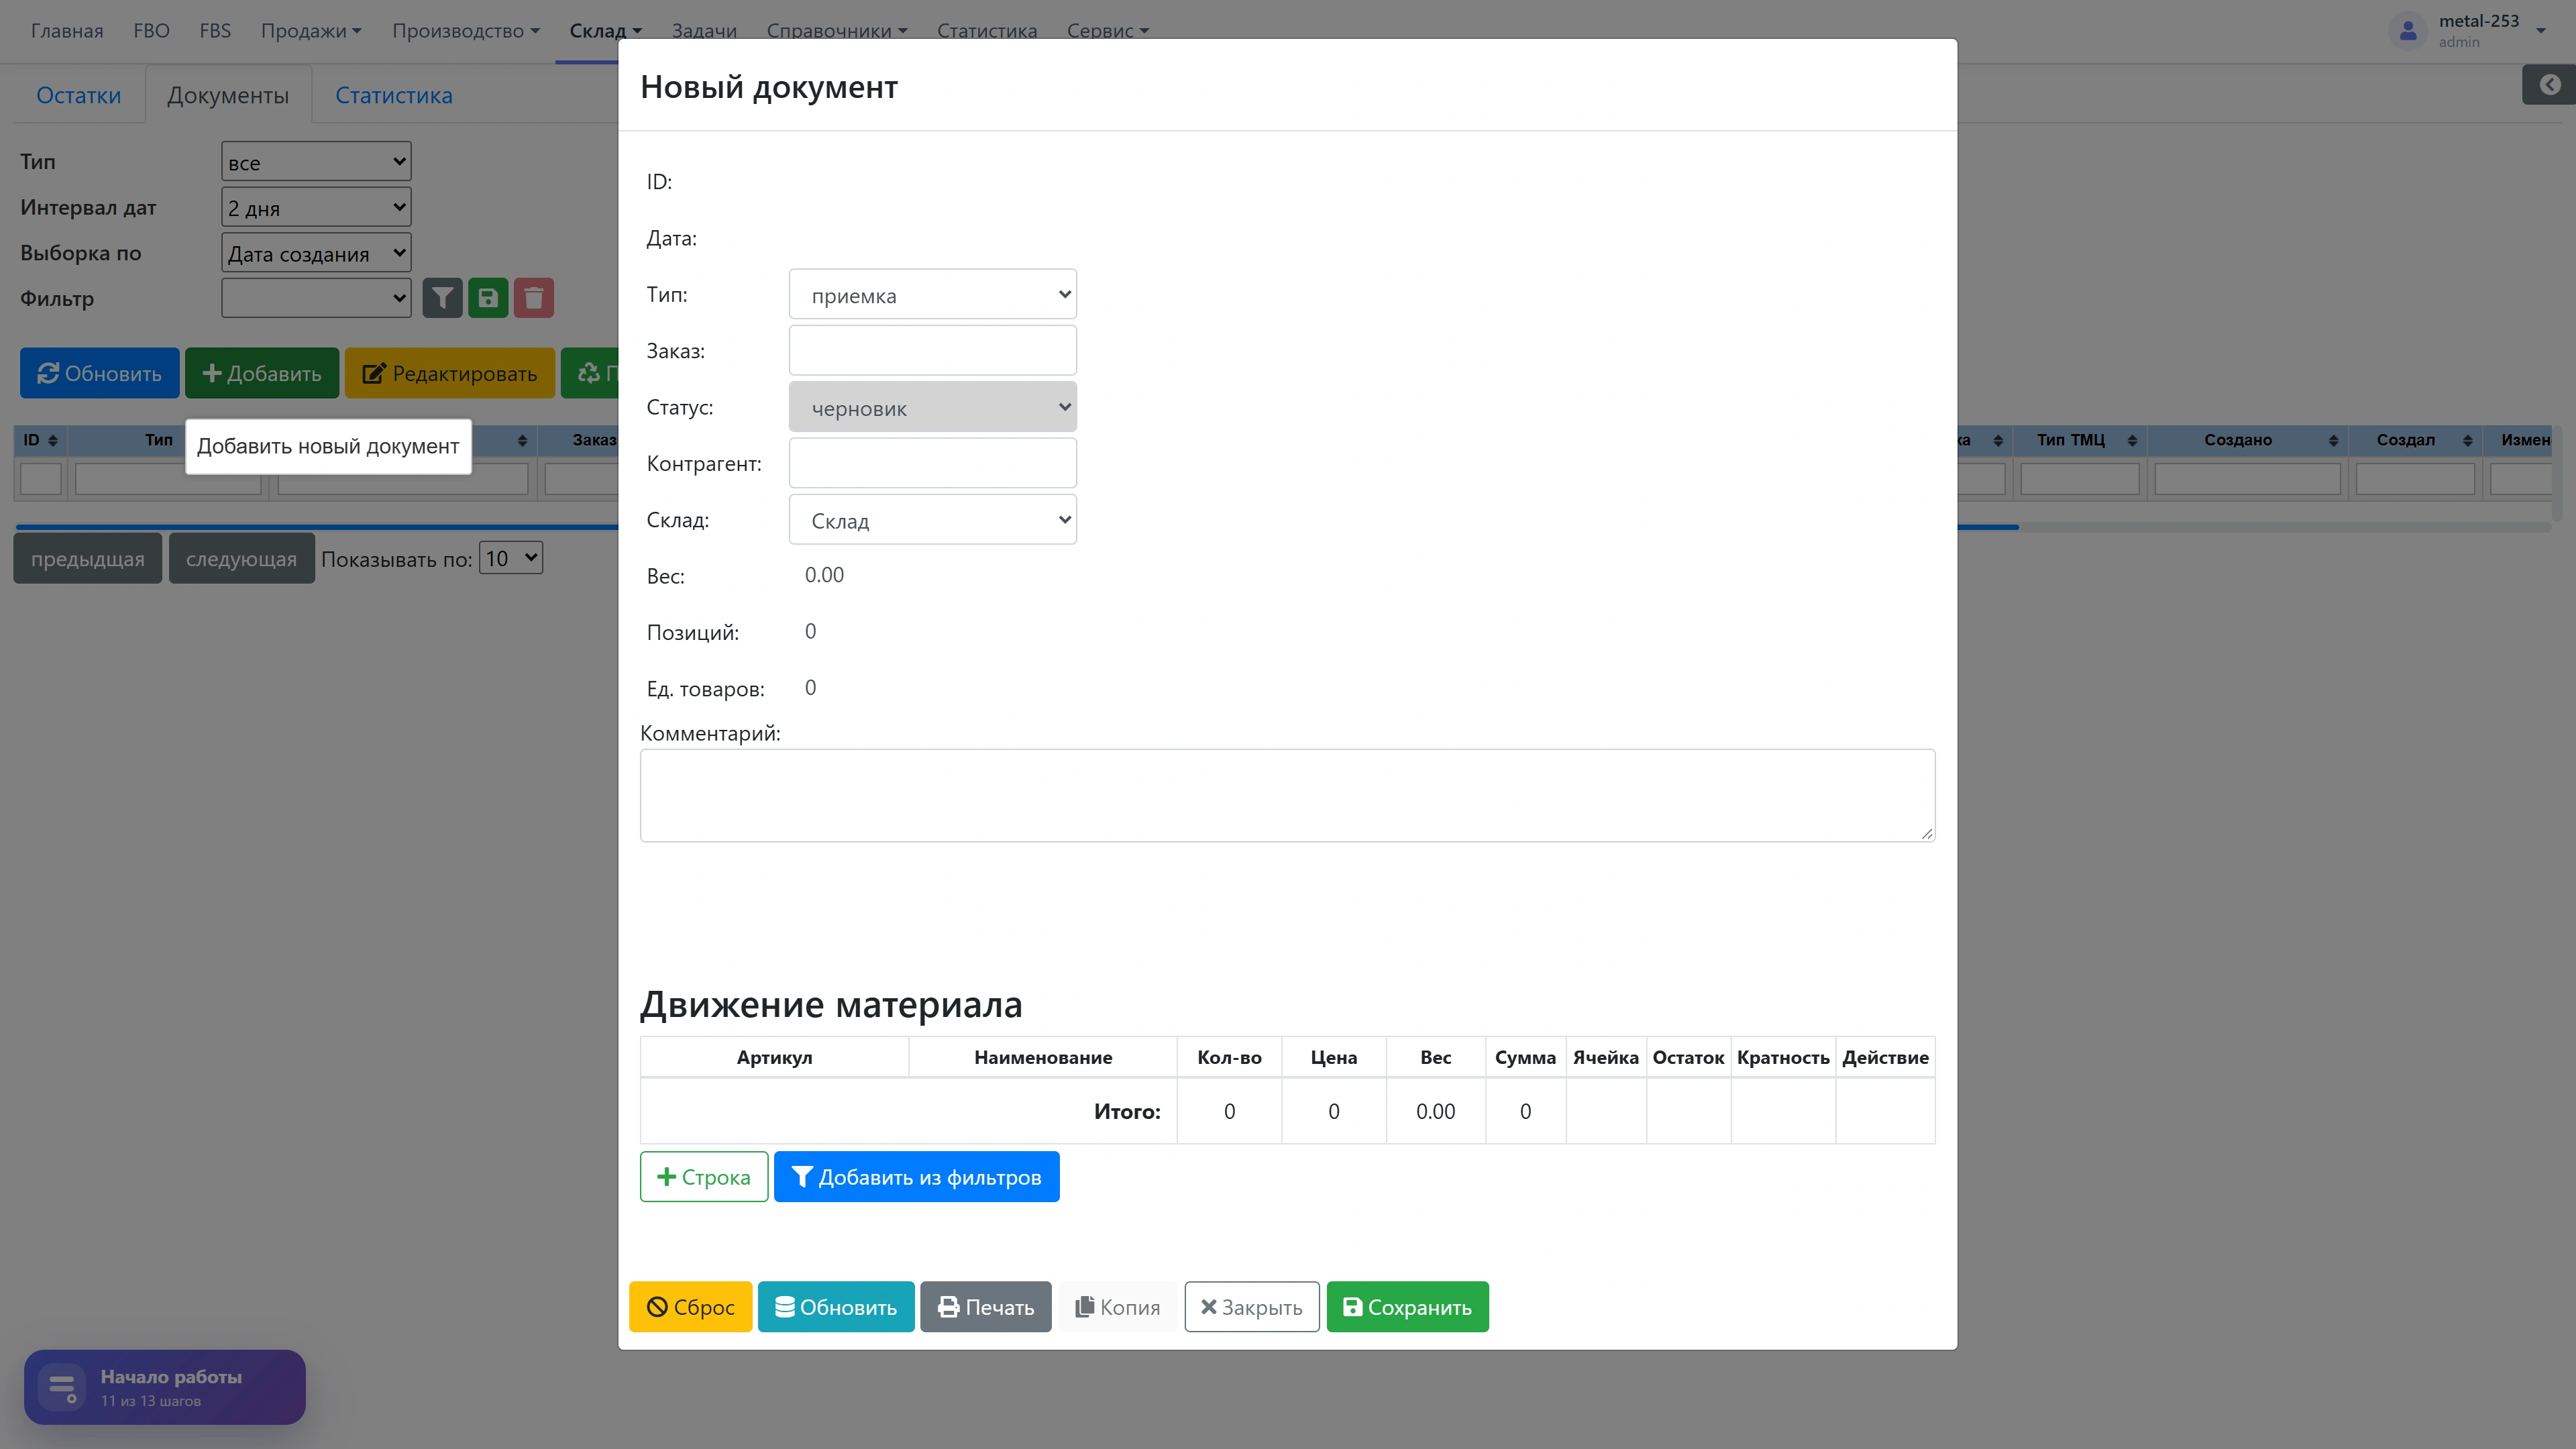Go to следующая page
This screenshot has height=1449, width=2576.
241,559
